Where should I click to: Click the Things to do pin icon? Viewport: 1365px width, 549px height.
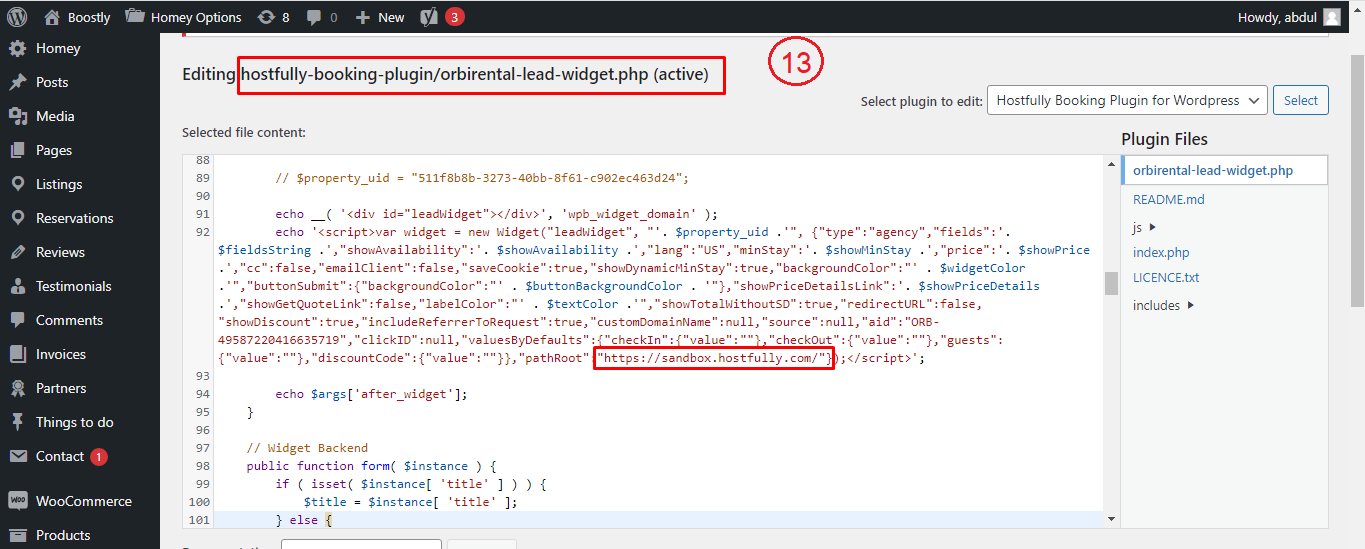pos(17,422)
